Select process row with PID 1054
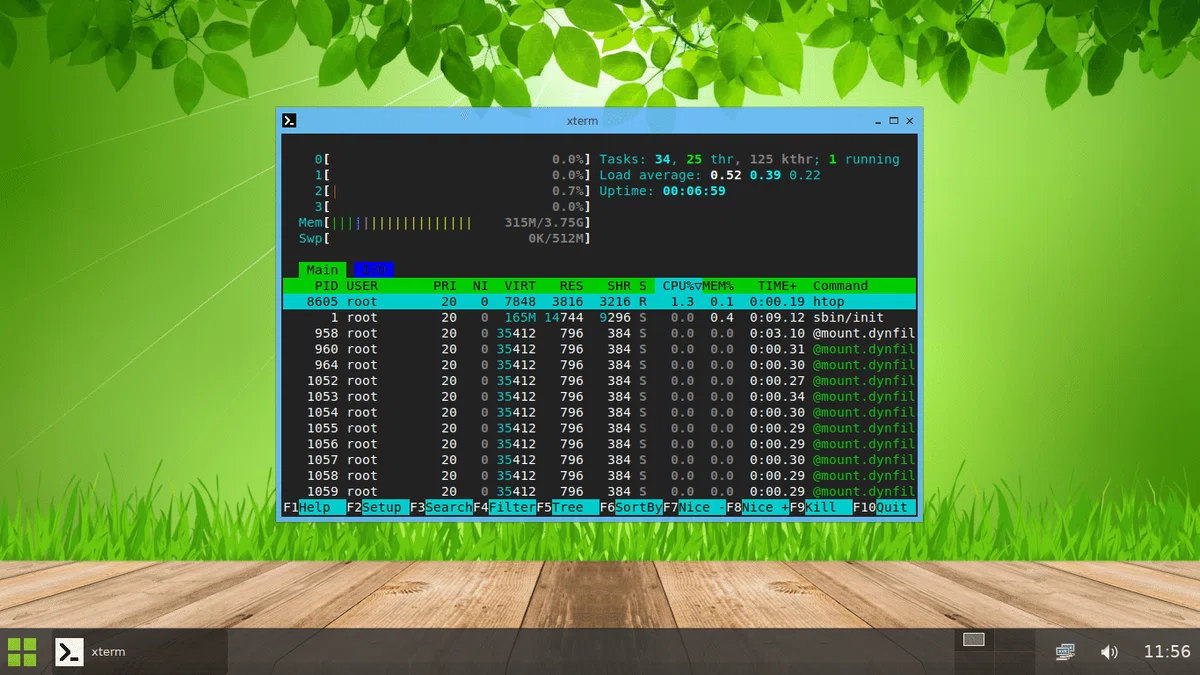The width and height of the screenshot is (1200, 675). point(599,412)
